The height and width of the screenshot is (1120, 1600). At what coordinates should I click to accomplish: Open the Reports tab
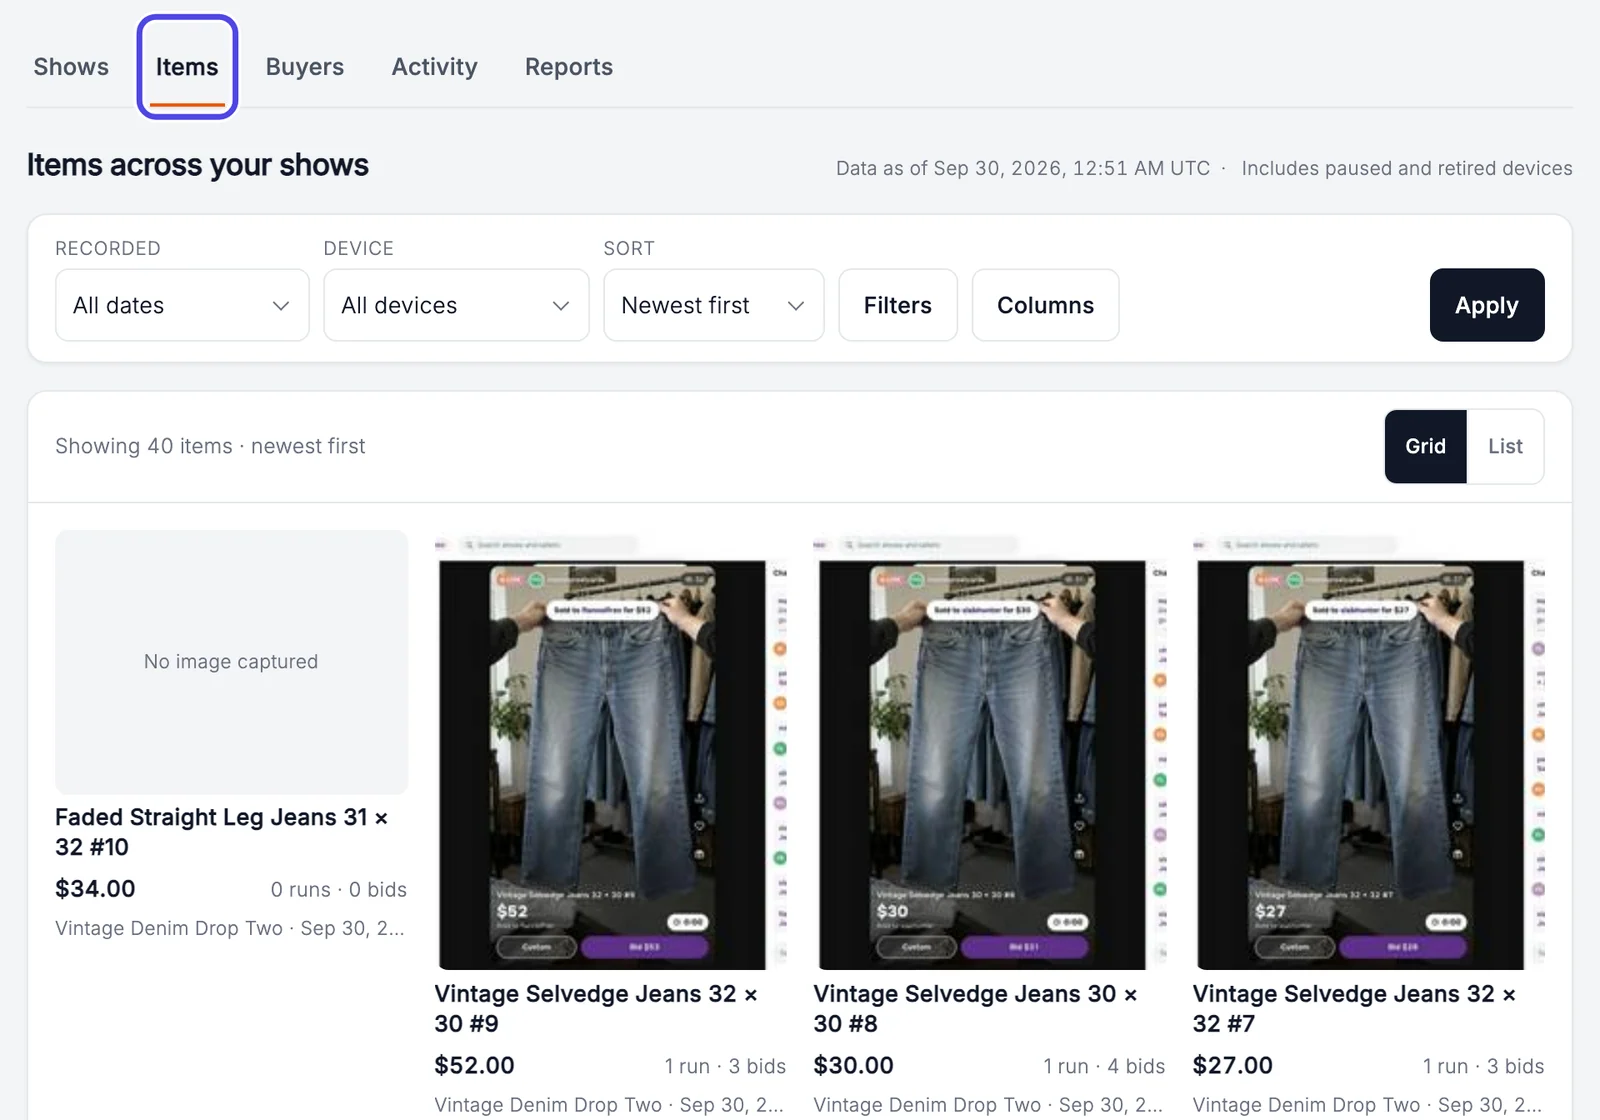click(569, 67)
